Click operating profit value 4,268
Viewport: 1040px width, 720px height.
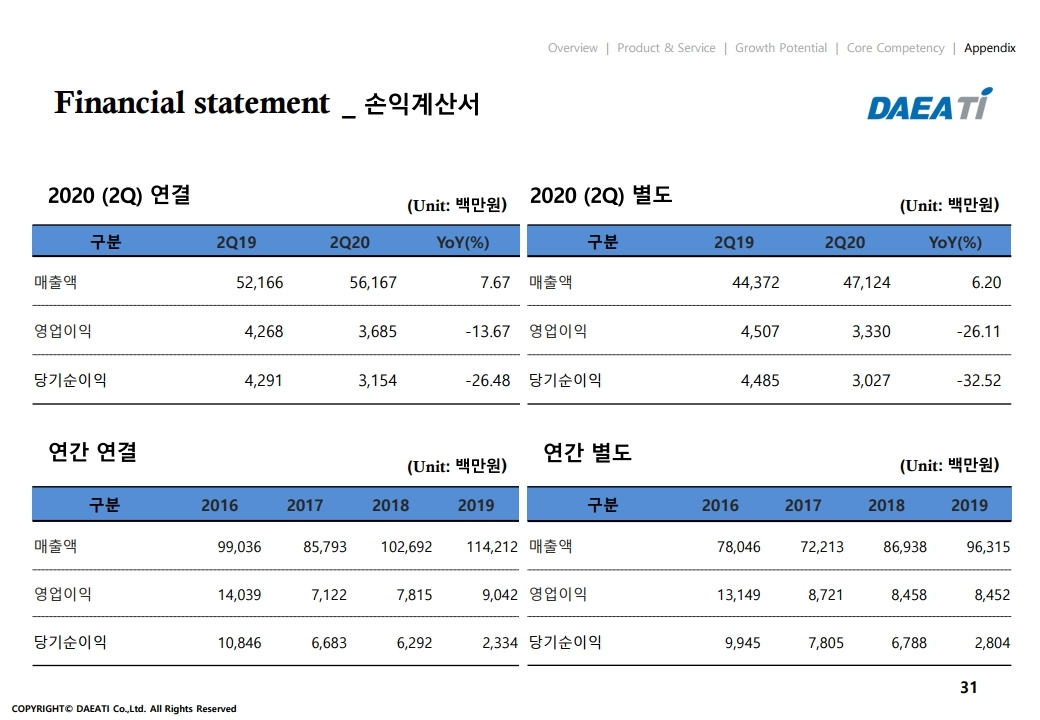tap(263, 331)
